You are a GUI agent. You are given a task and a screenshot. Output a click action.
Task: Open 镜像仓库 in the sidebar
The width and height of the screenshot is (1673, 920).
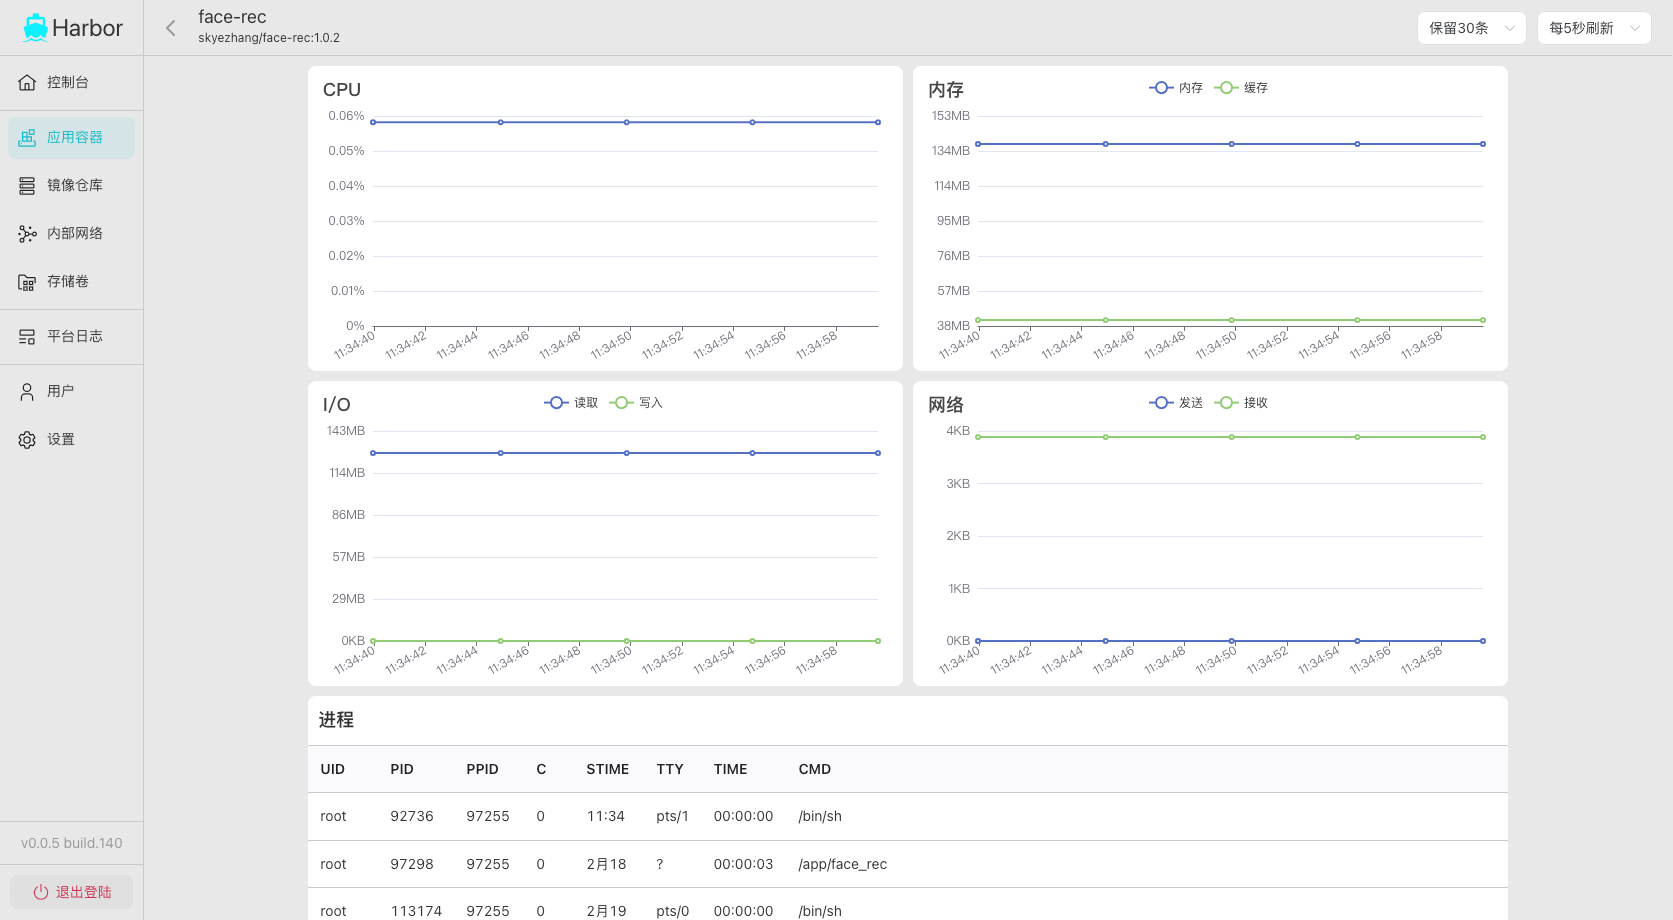coord(71,186)
